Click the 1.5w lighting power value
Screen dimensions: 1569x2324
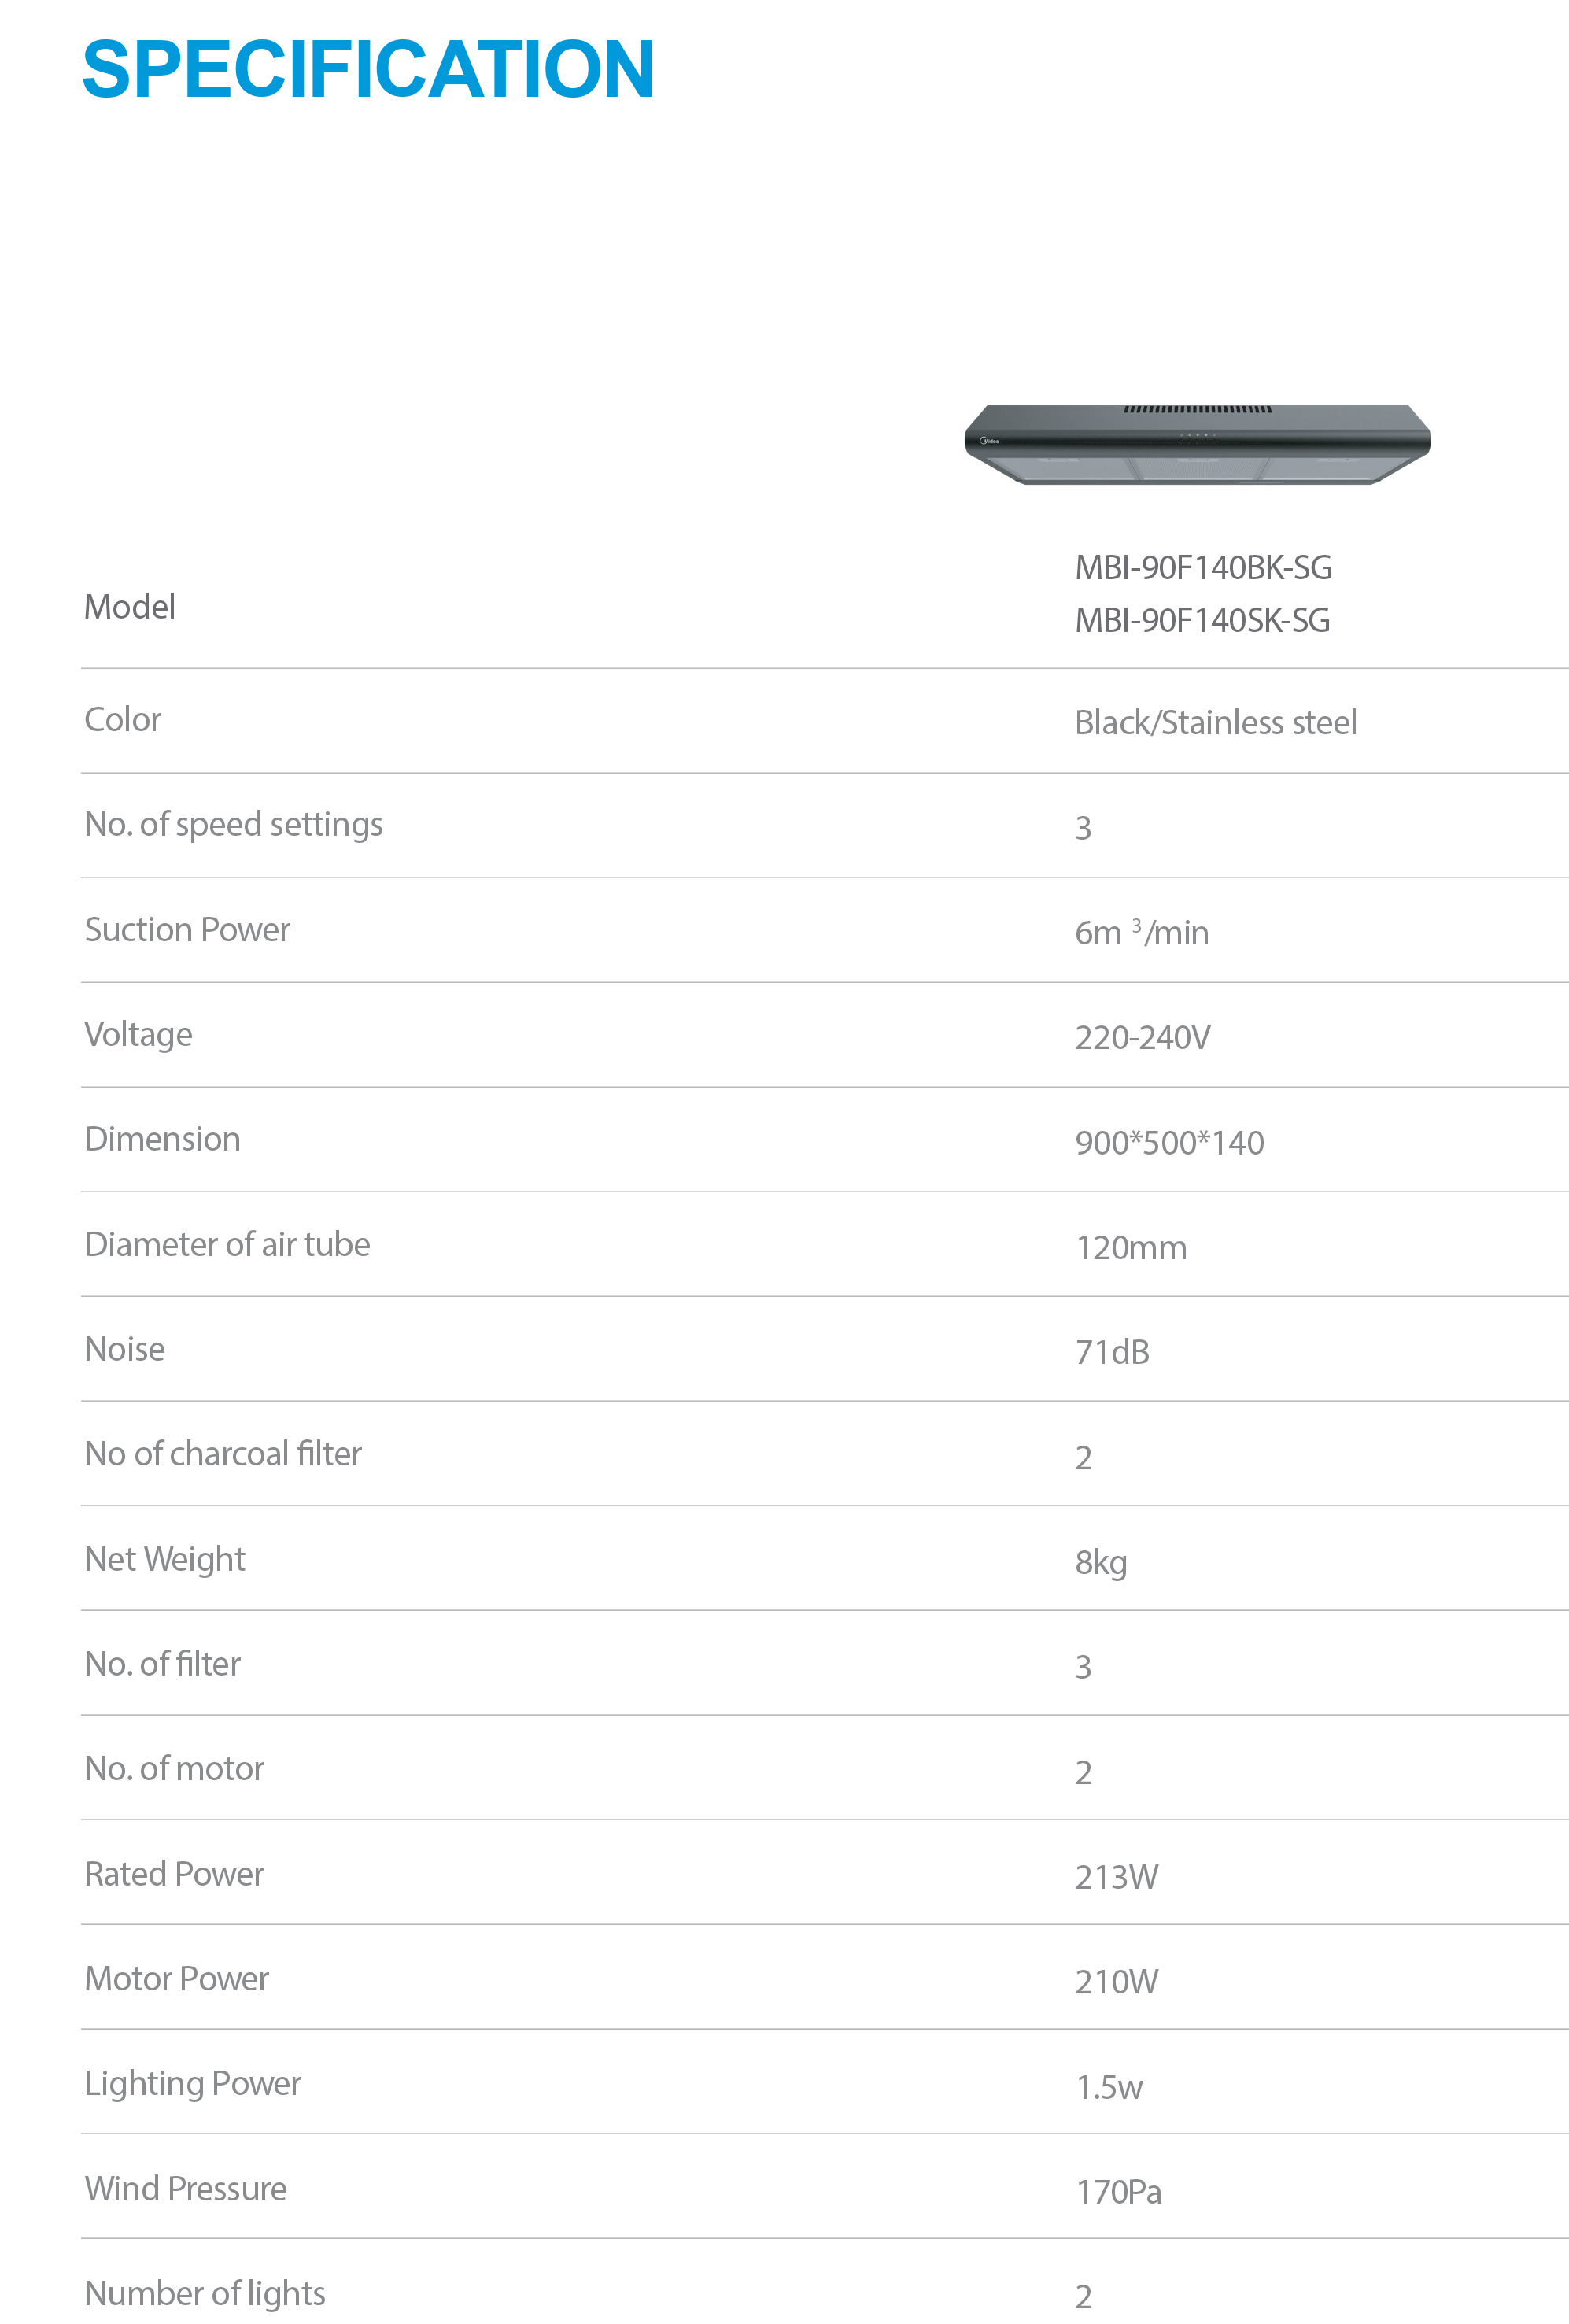click(x=1108, y=2087)
